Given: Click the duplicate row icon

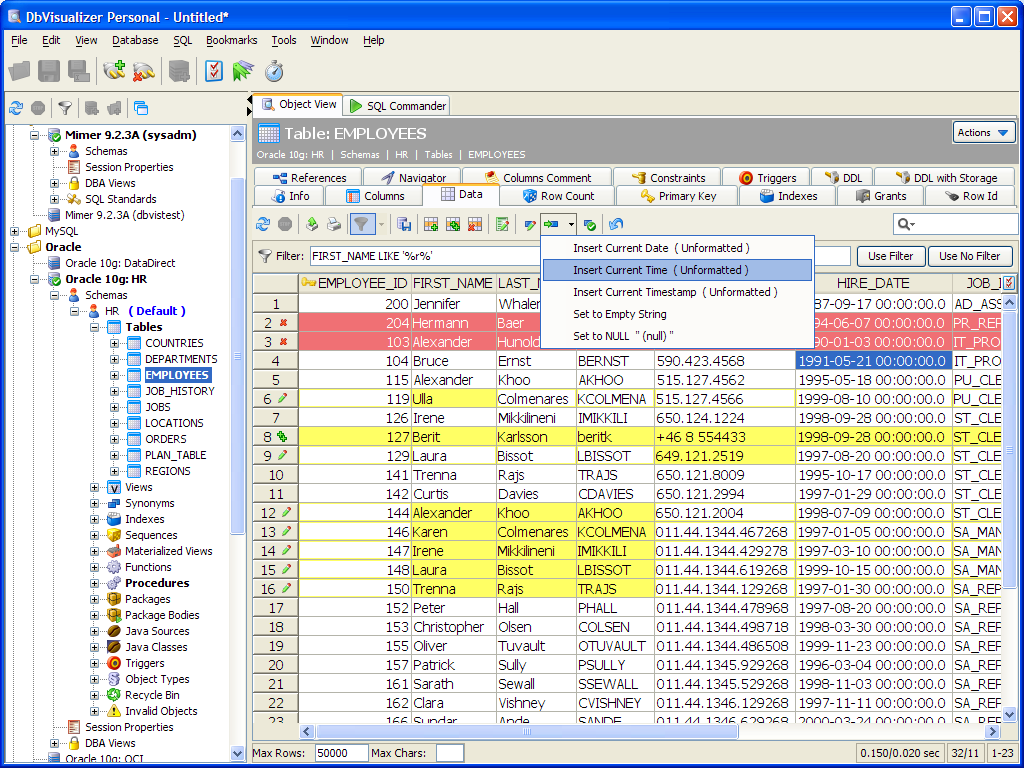Looking at the screenshot, I should tap(453, 225).
